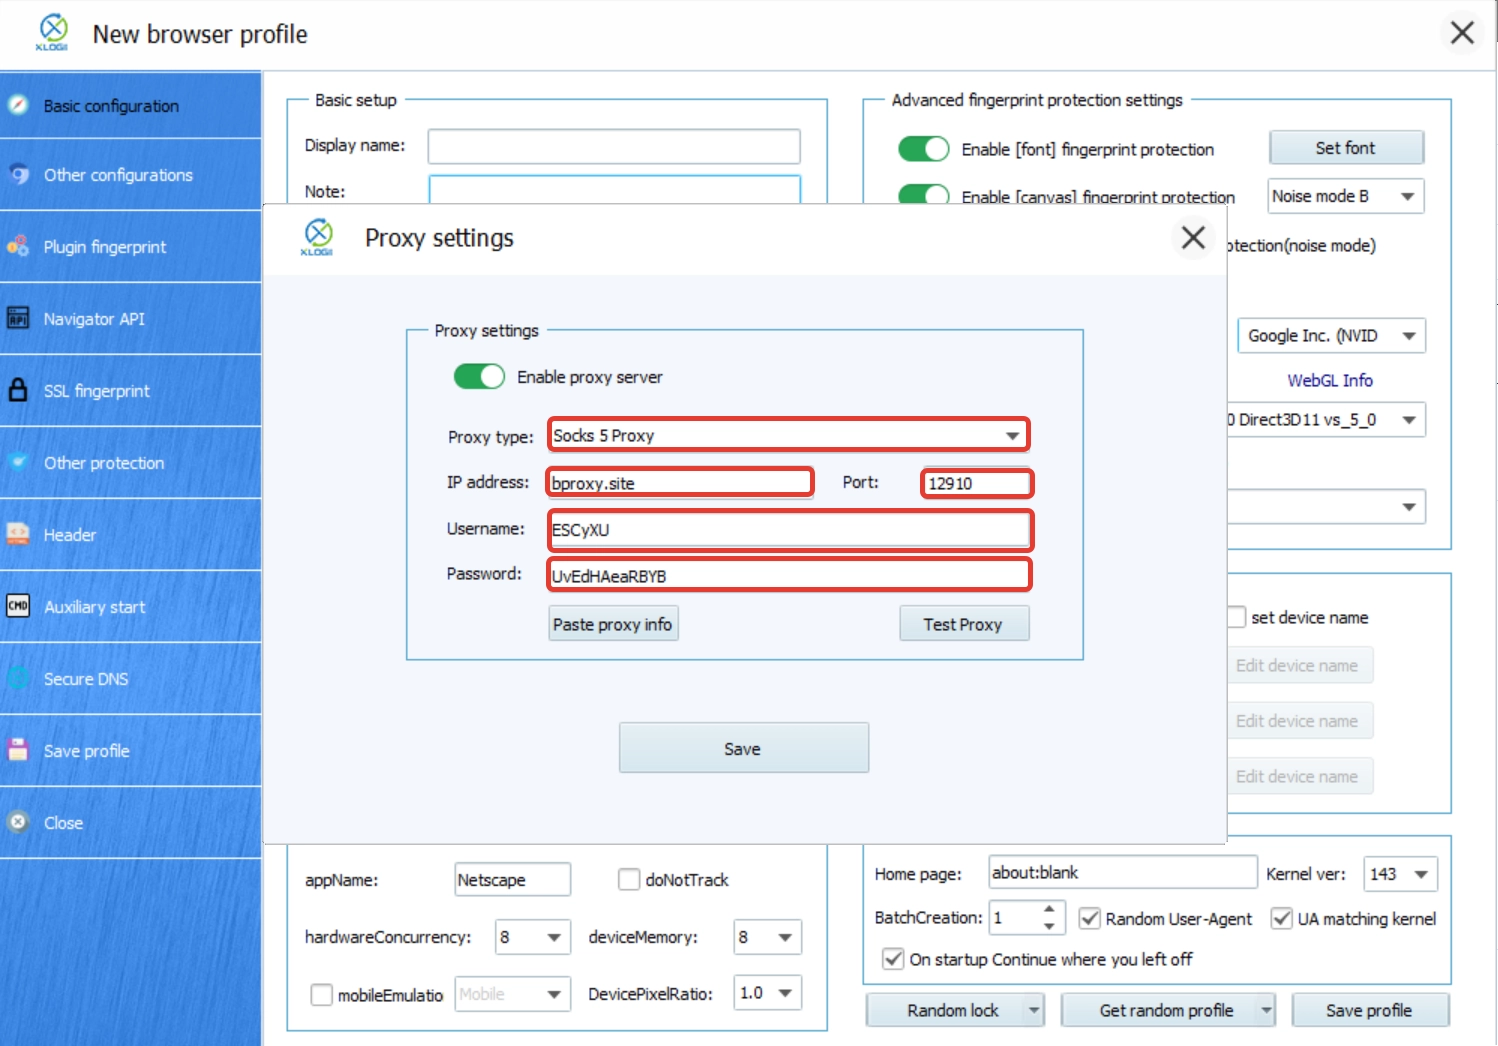Viewport: 1498px width, 1046px height.
Task: Close the Proxy settings dialog
Action: coord(1193,238)
